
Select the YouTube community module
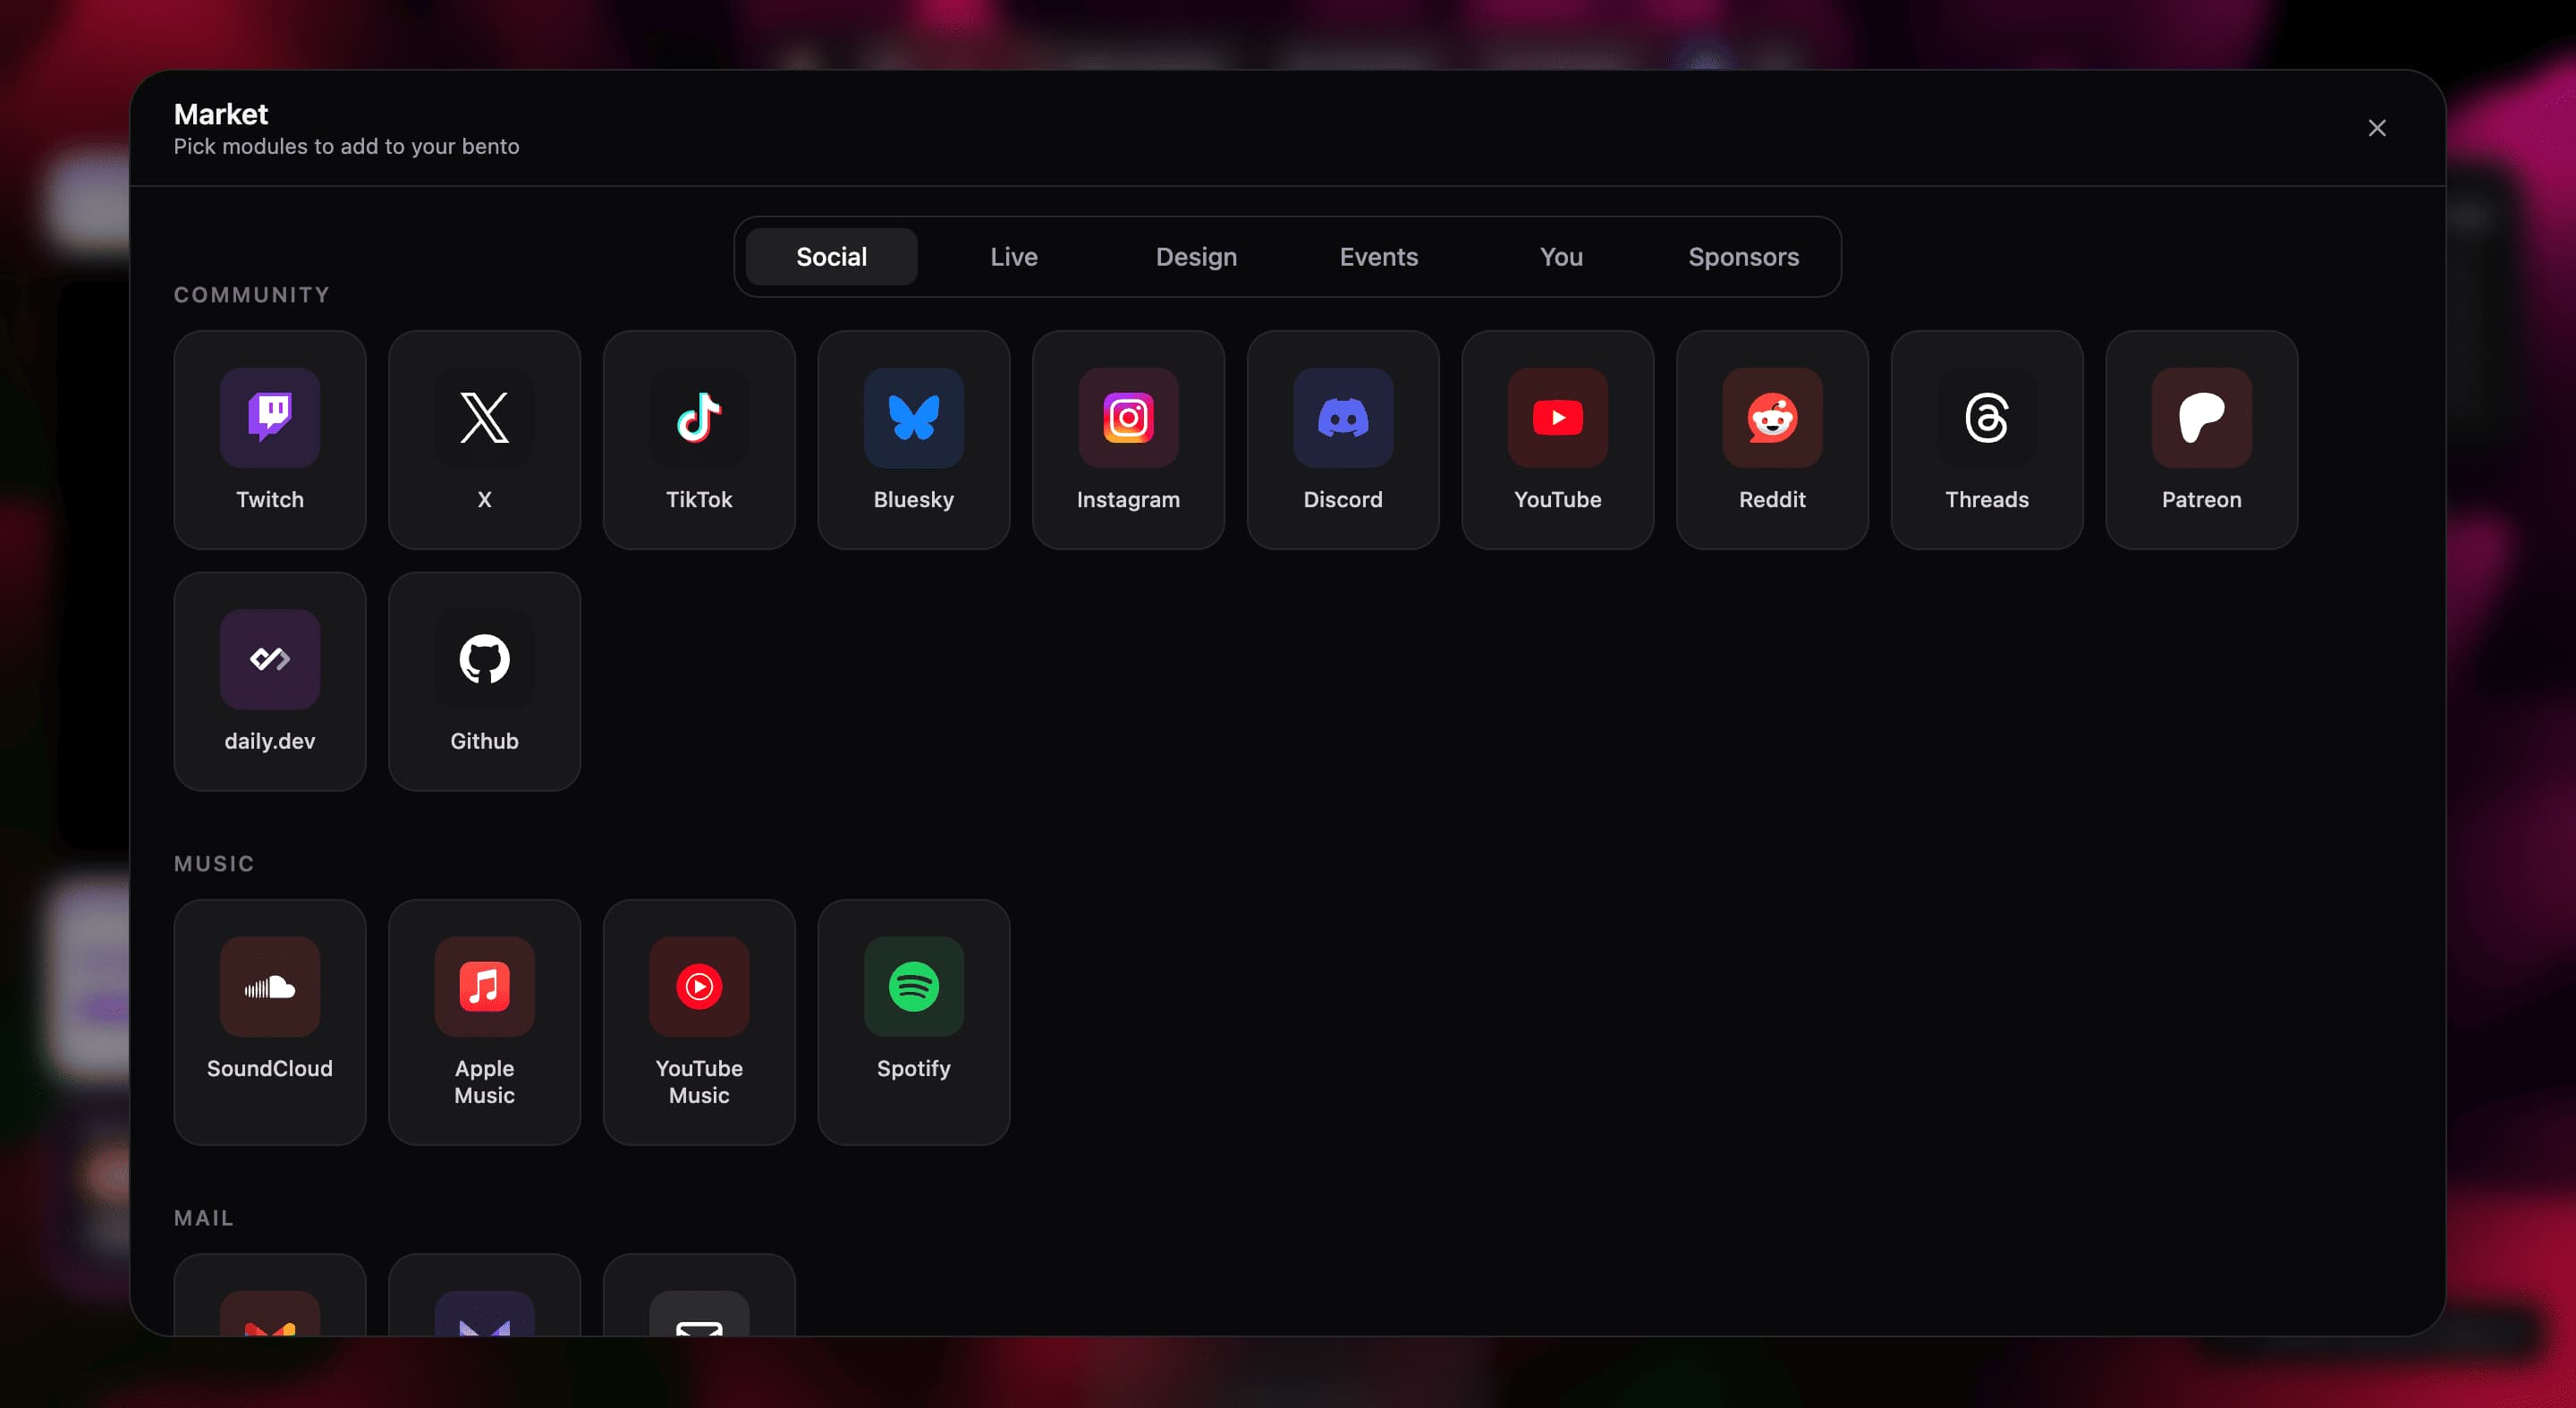(1558, 440)
